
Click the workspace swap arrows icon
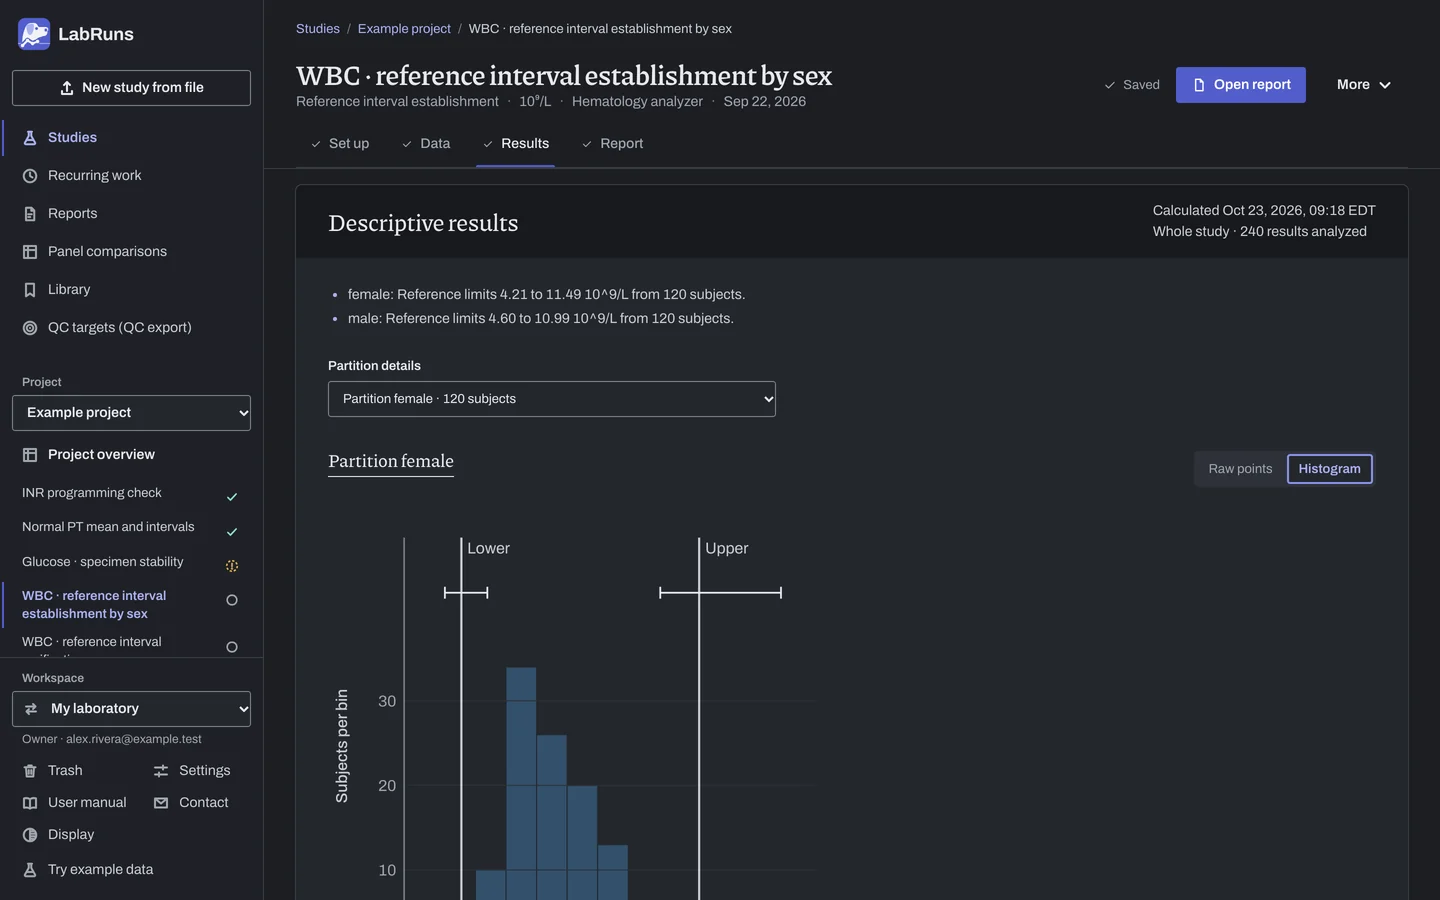(x=31, y=709)
